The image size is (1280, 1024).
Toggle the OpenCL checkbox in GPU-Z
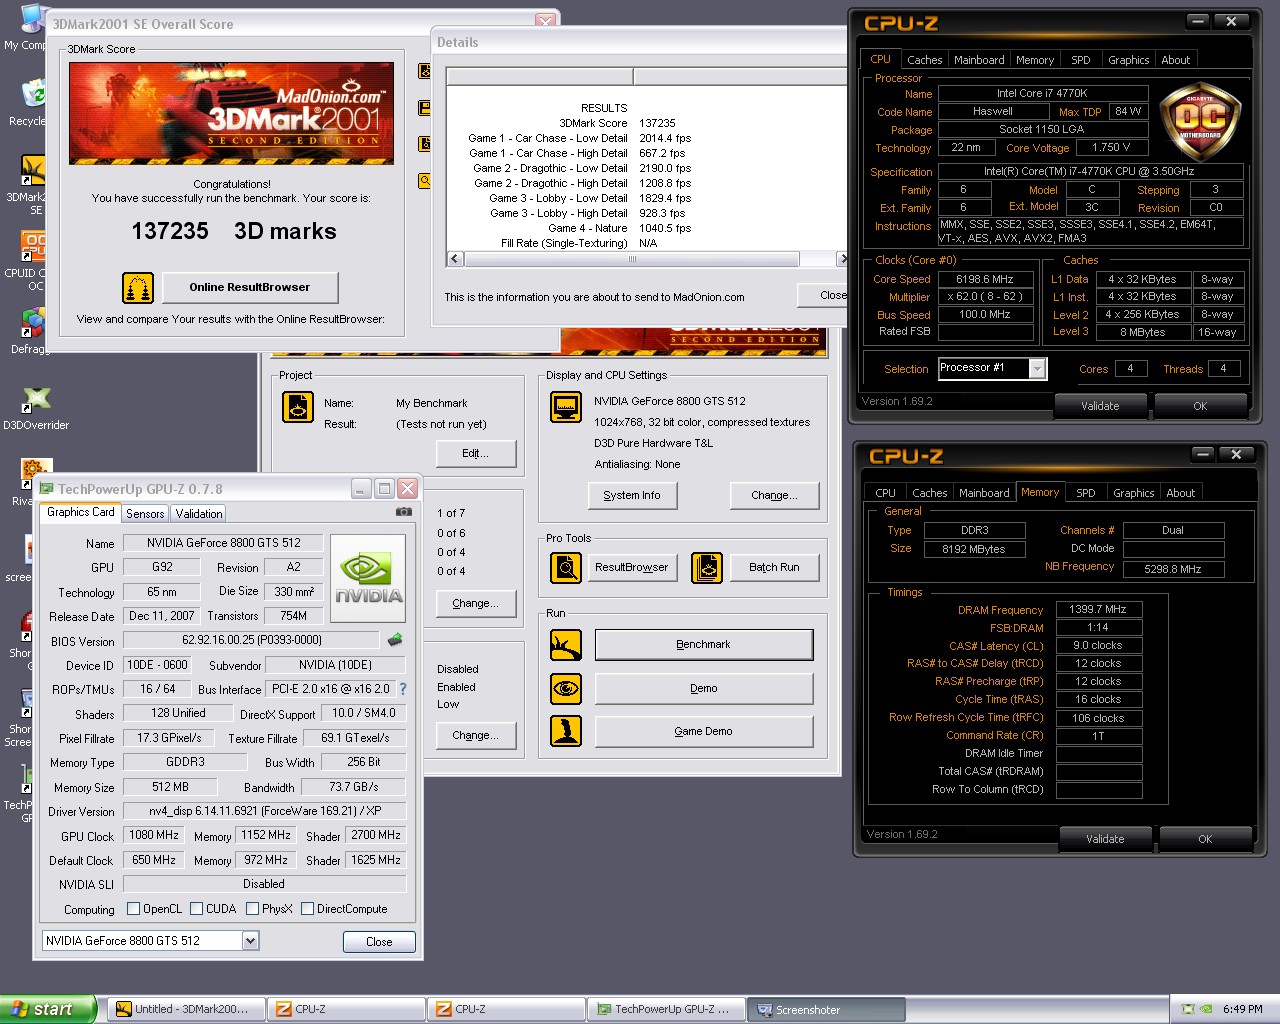click(133, 909)
